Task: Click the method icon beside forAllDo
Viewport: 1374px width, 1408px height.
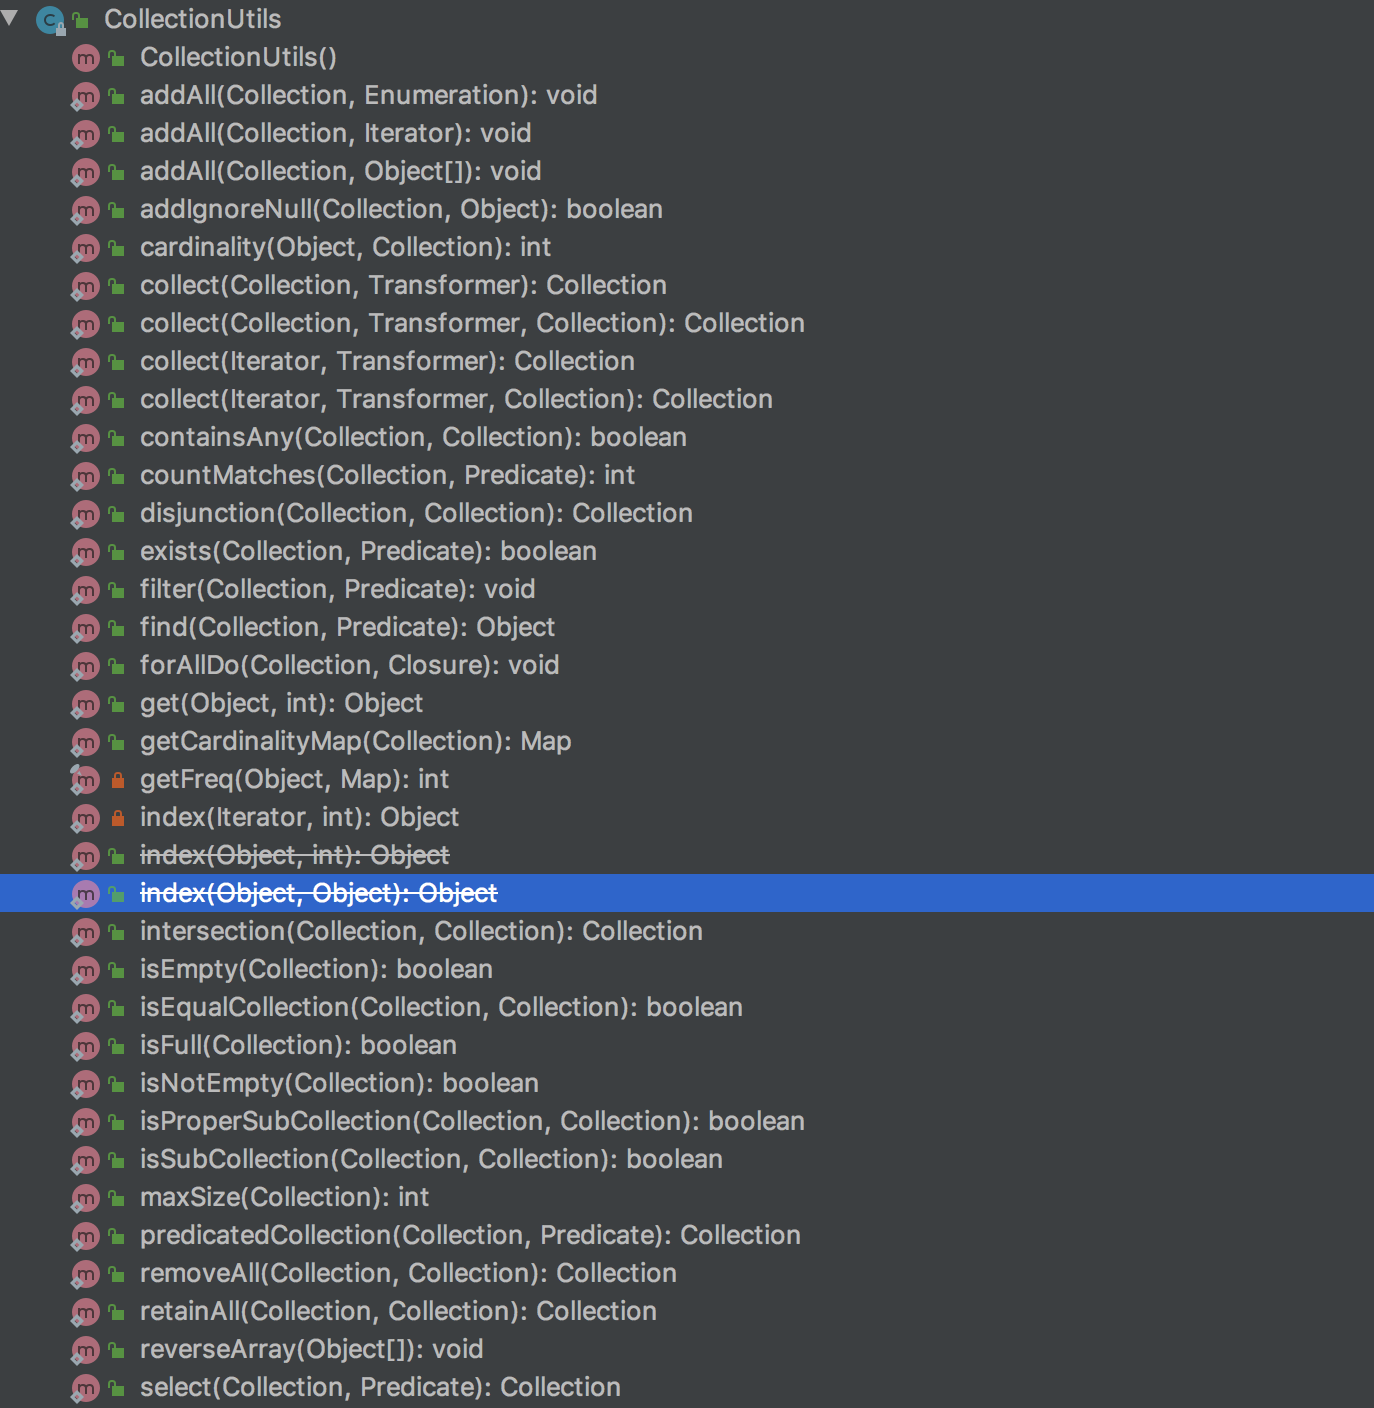Action: click(86, 666)
